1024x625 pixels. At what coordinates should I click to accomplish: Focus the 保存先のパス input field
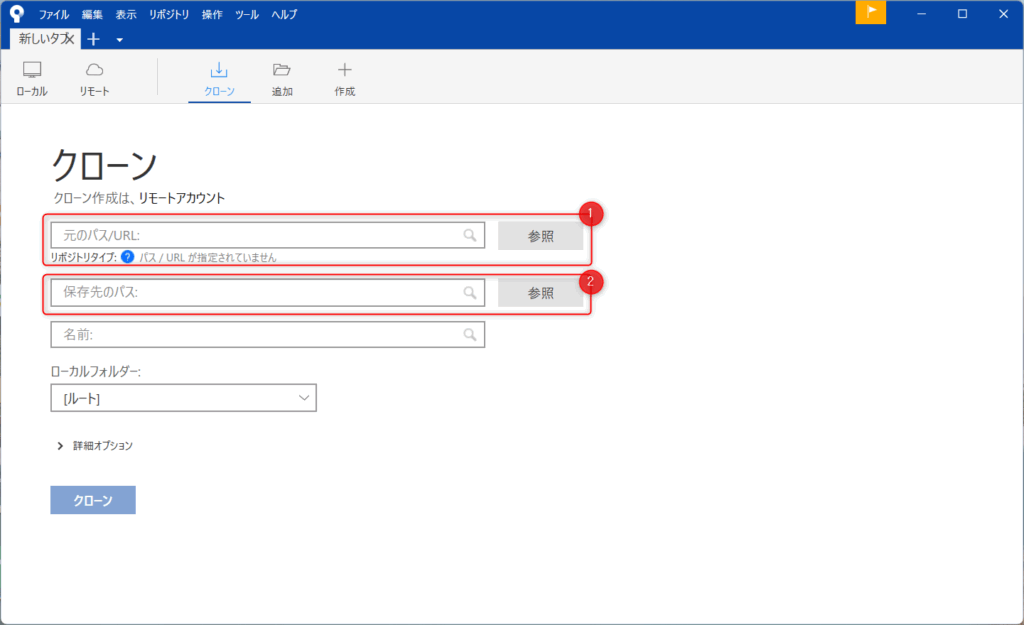260,293
